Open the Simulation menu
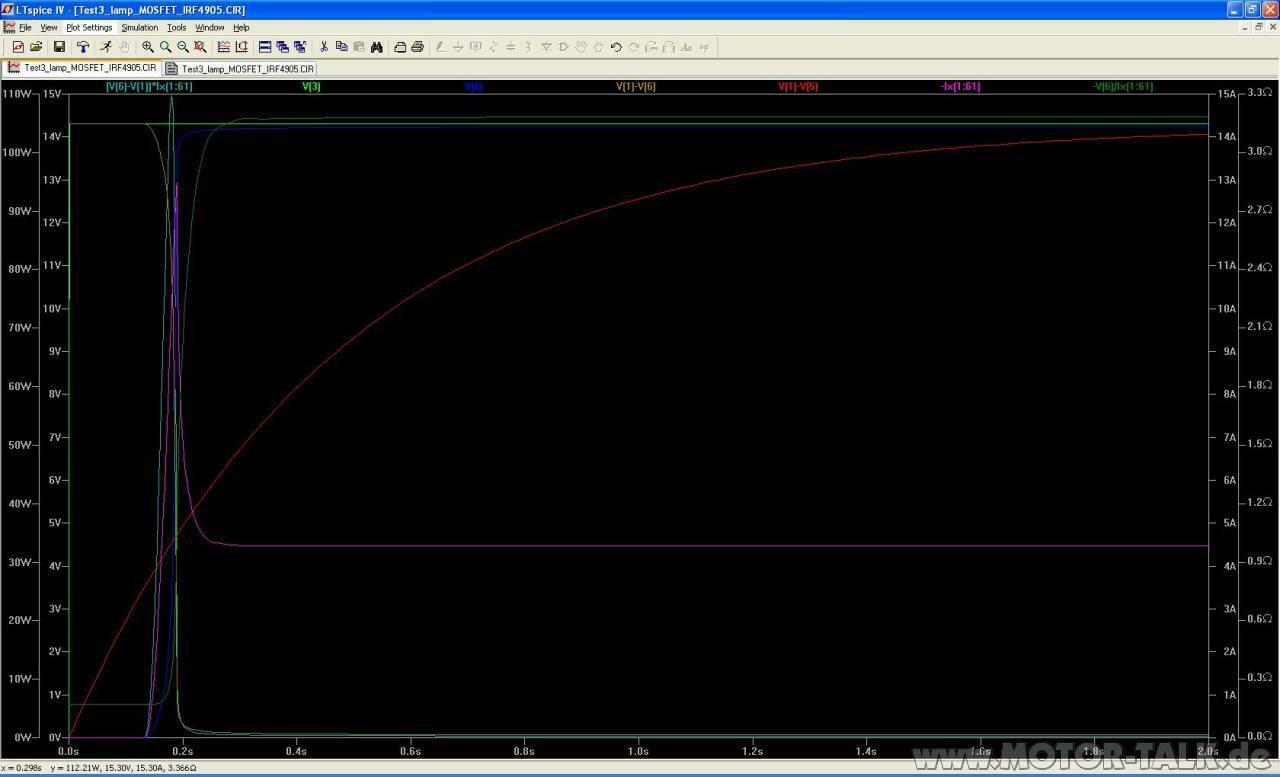 (139, 27)
